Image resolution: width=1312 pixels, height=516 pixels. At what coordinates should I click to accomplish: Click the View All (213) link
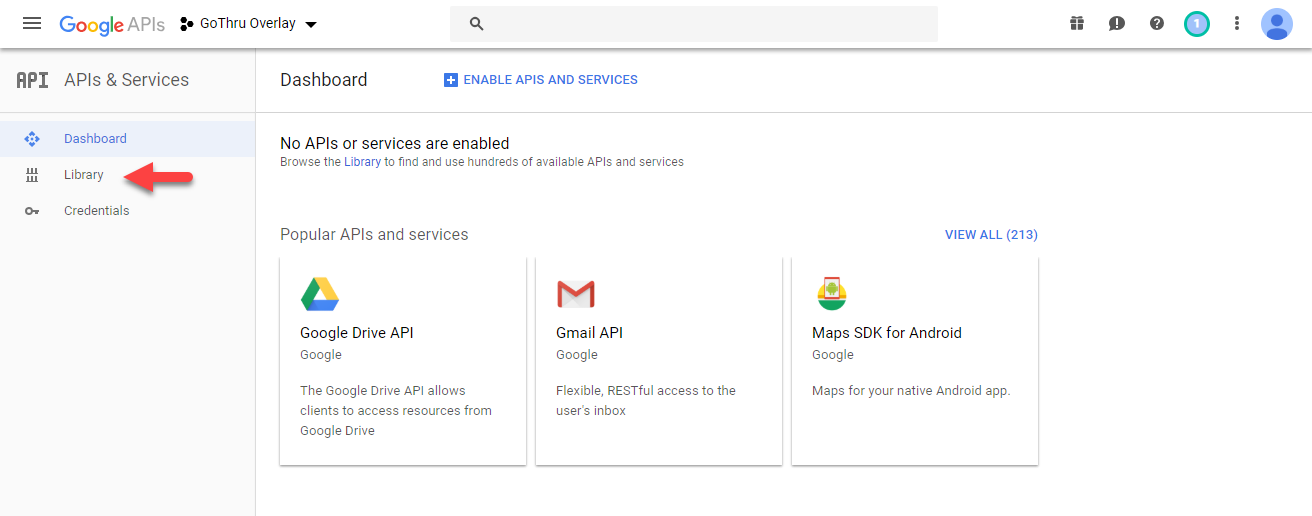click(991, 235)
